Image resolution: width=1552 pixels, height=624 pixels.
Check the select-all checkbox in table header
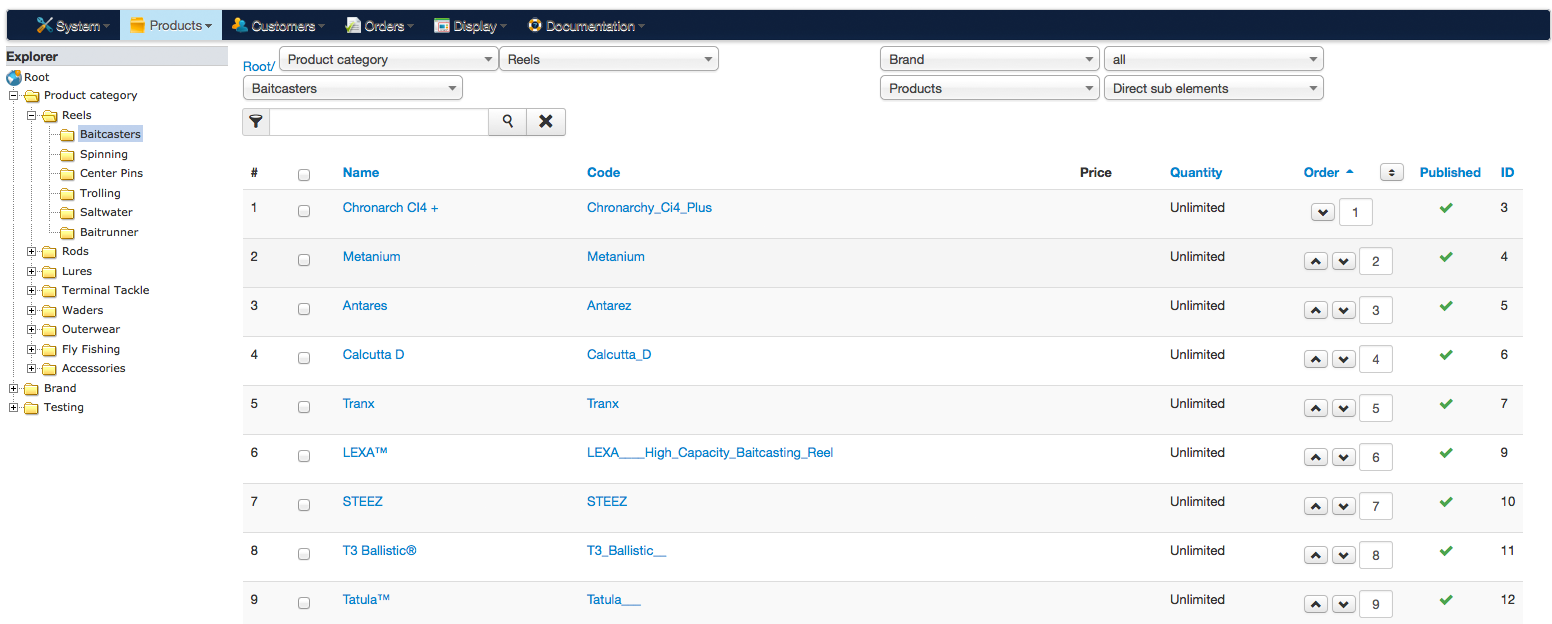point(304,175)
